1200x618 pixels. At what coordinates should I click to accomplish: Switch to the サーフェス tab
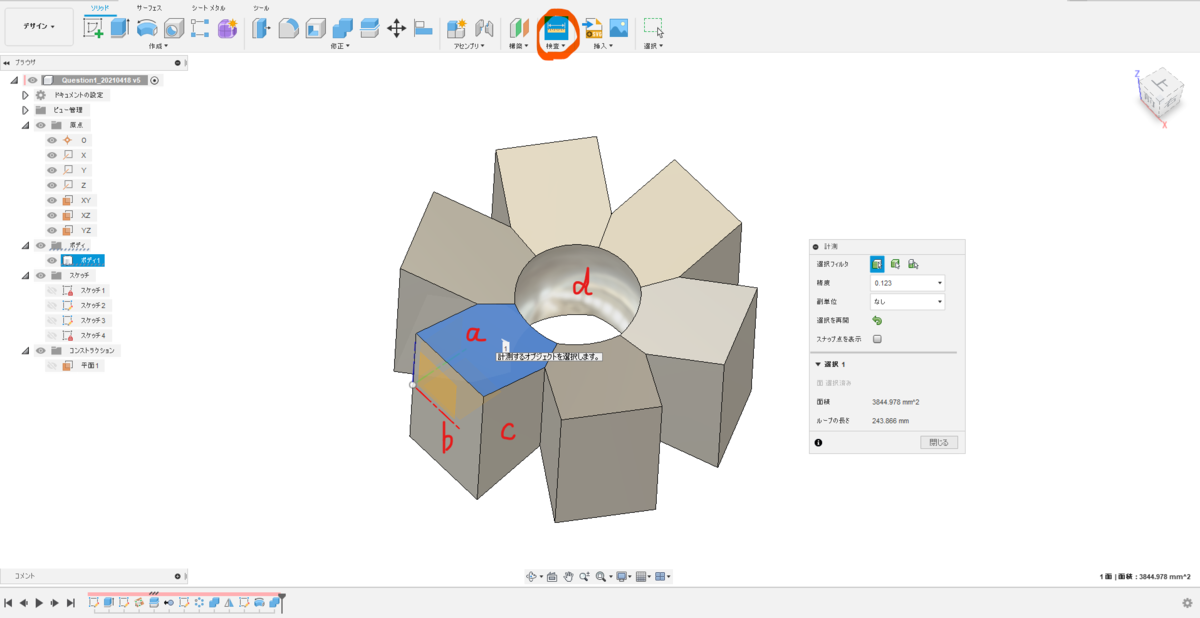[149, 8]
